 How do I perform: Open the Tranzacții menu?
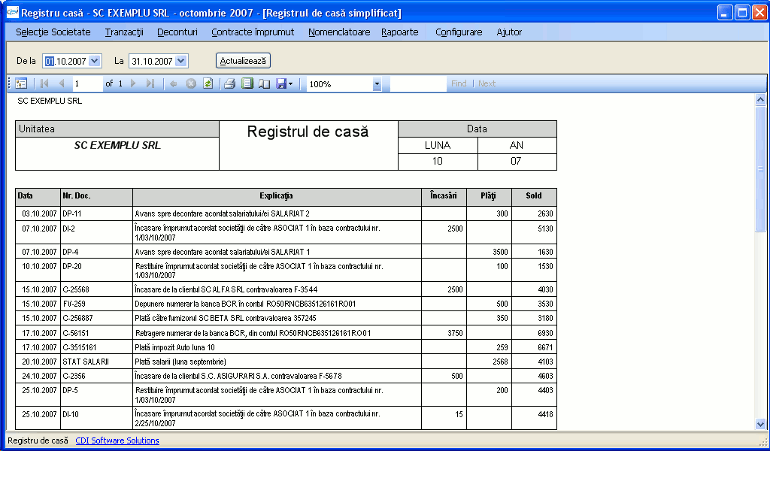coord(124,32)
